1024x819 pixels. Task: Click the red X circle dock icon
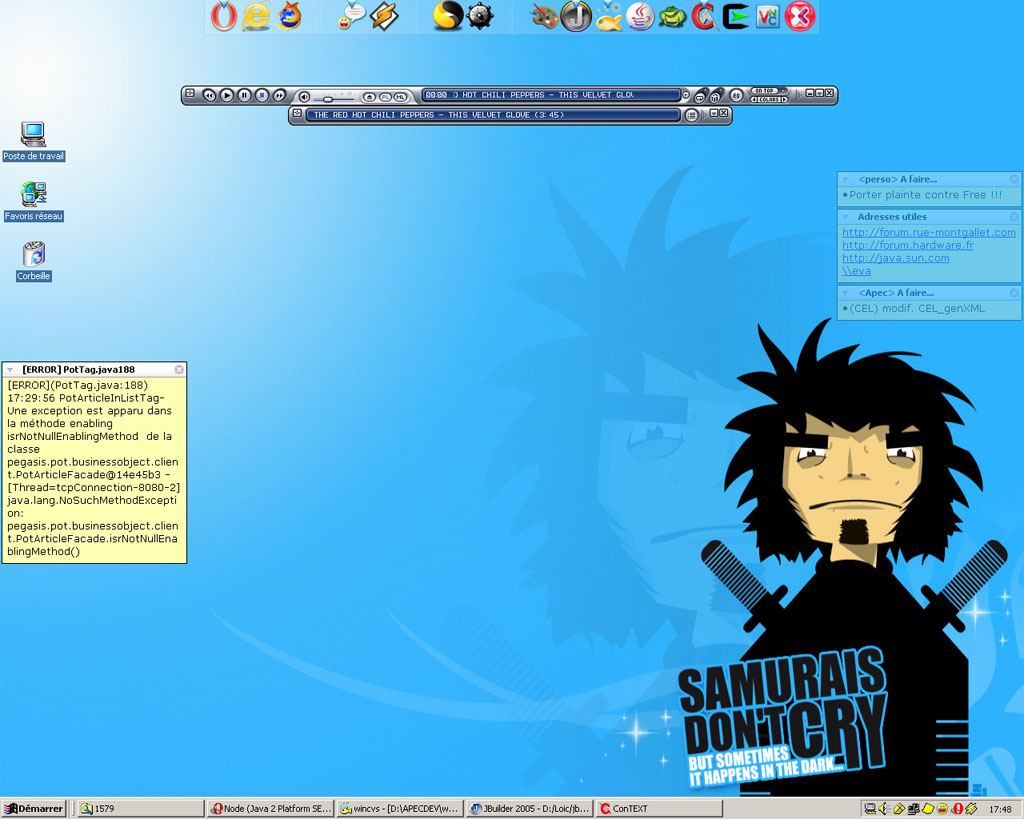coord(800,16)
